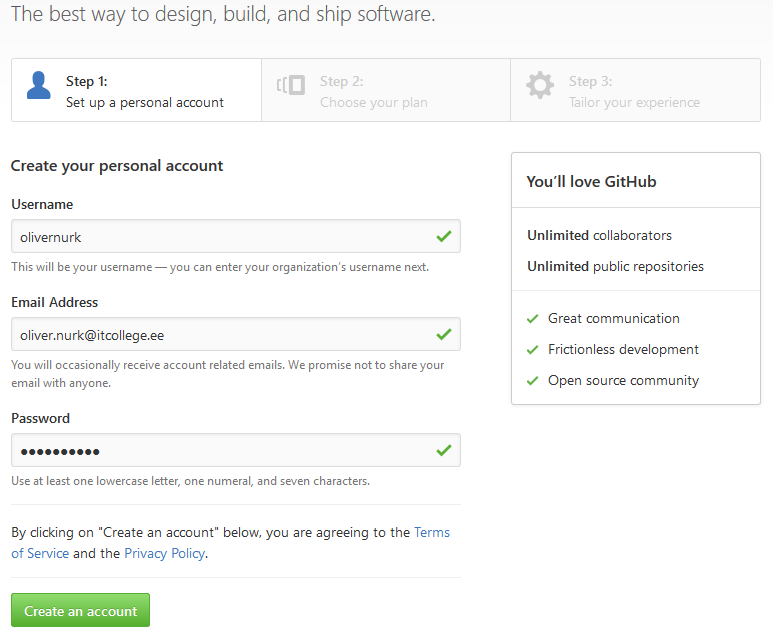Screen dimensions: 773x644
Task: Select Step 1 Set up a personal account tab
Action: coord(137,90)
